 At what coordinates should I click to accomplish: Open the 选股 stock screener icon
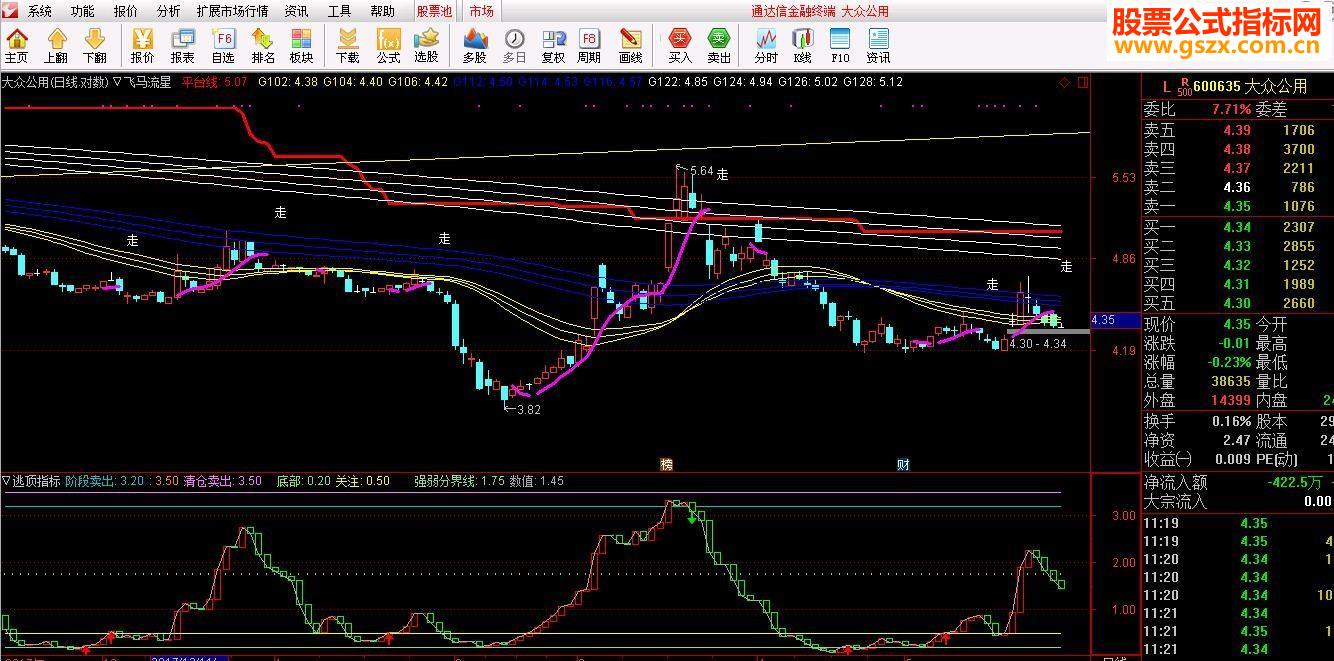(427, 46)
